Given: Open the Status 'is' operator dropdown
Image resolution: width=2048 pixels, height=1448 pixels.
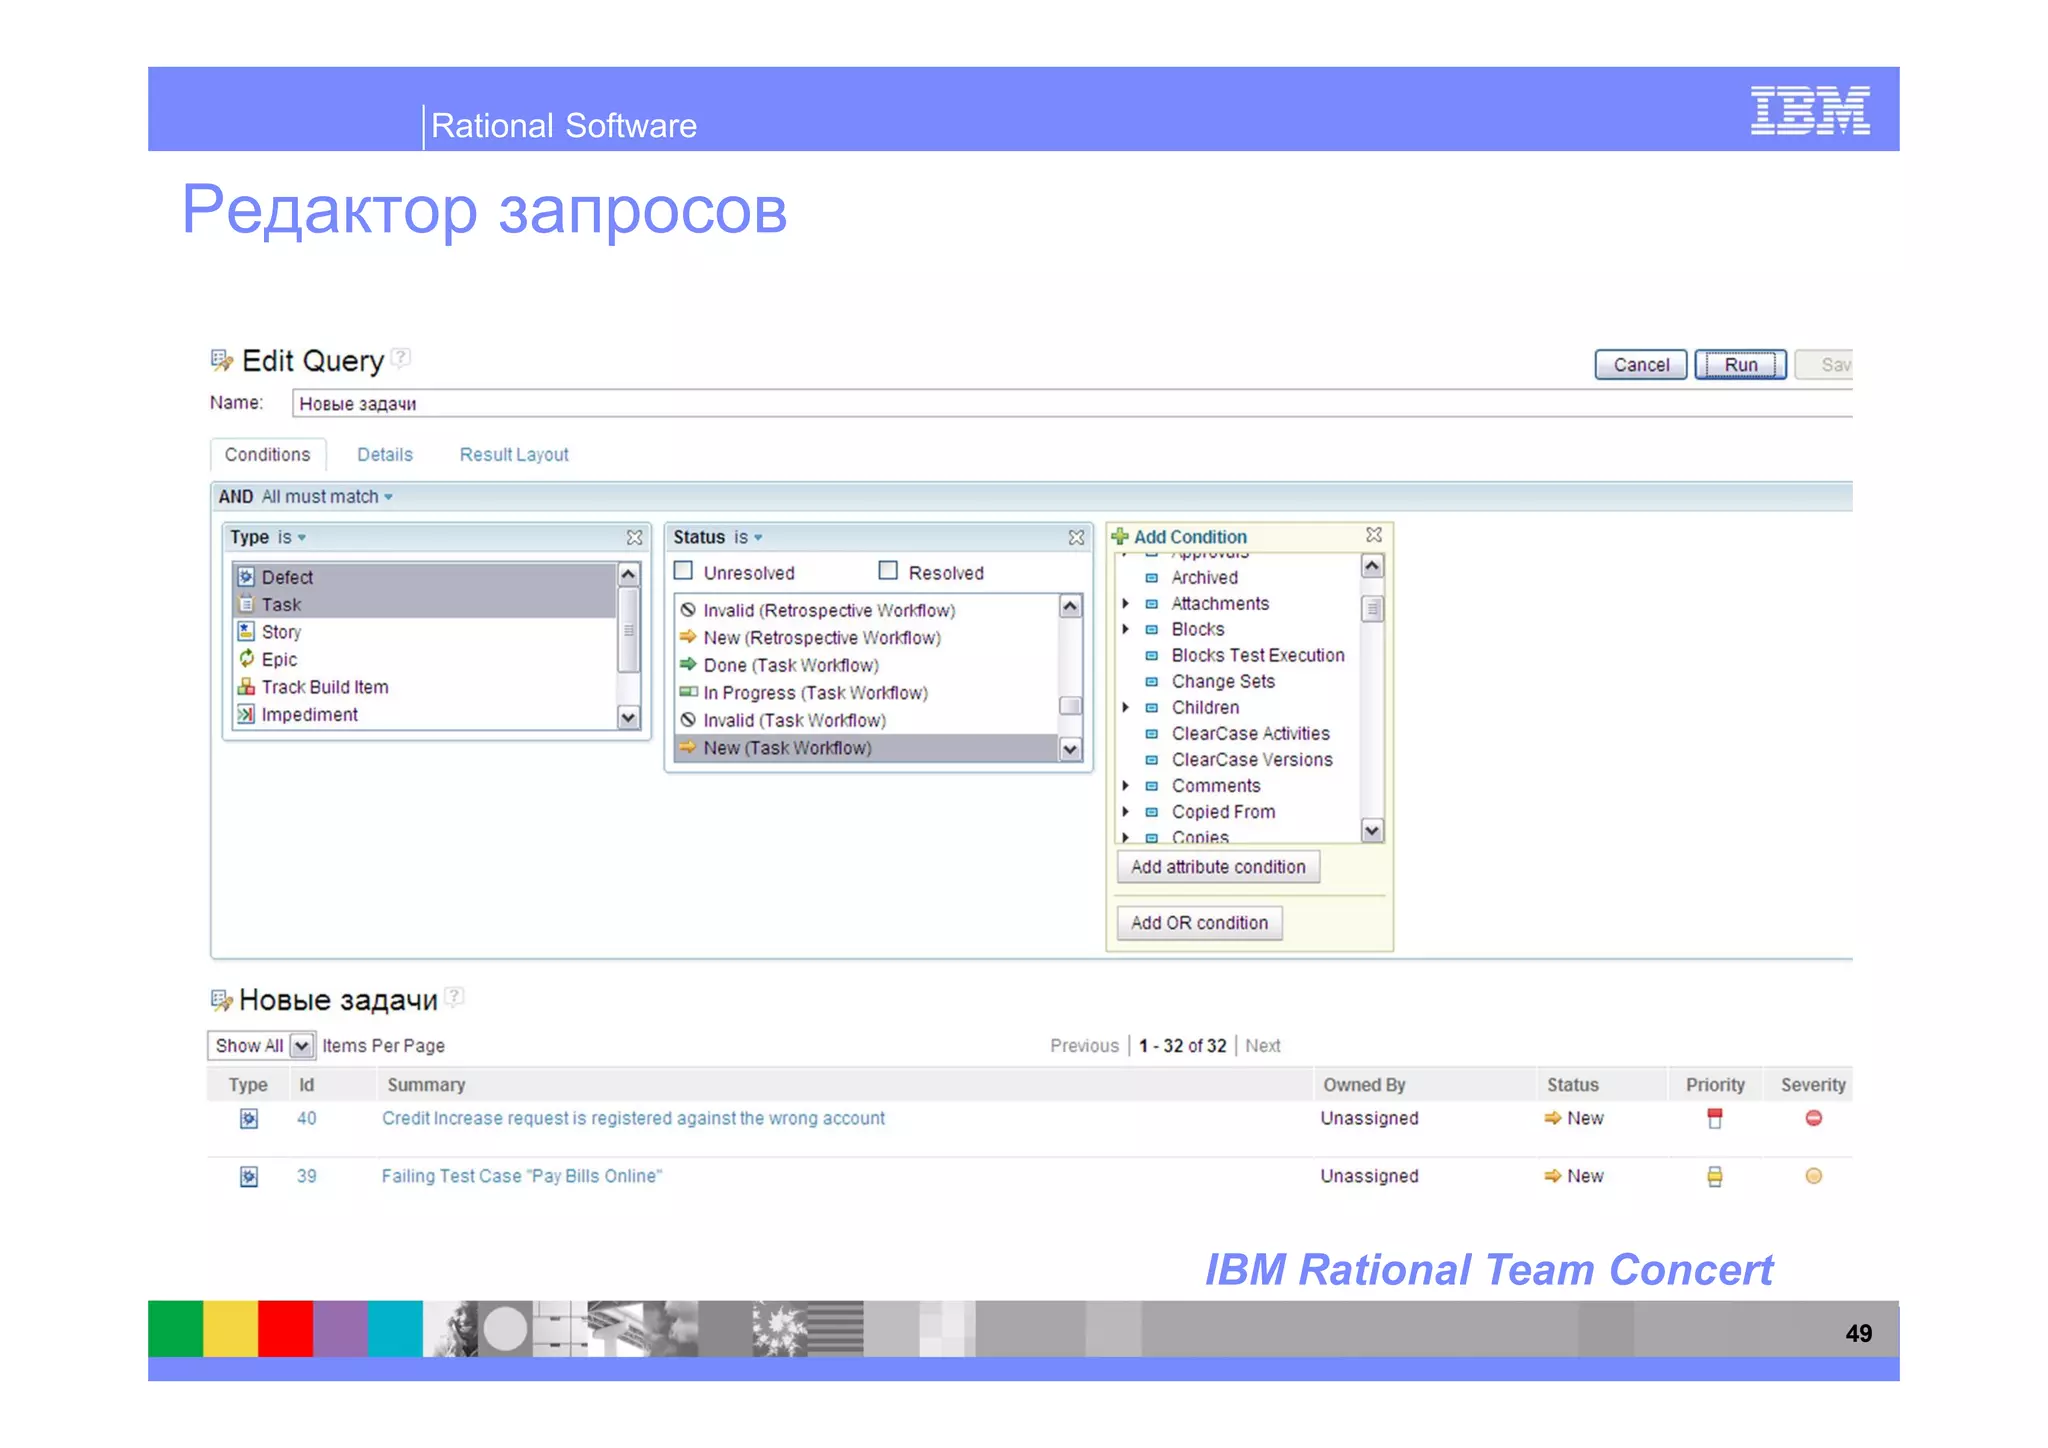Looking at the screenshot, I should click(x=748, y=537).
